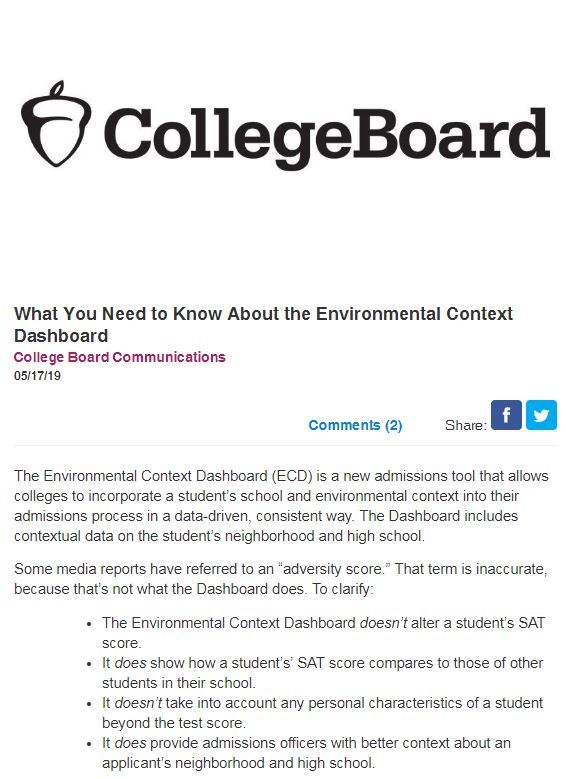Open the Comments (2) link
Image resolution: width=566 pixels, height=779 pixels.
click(x=355, y=425)
